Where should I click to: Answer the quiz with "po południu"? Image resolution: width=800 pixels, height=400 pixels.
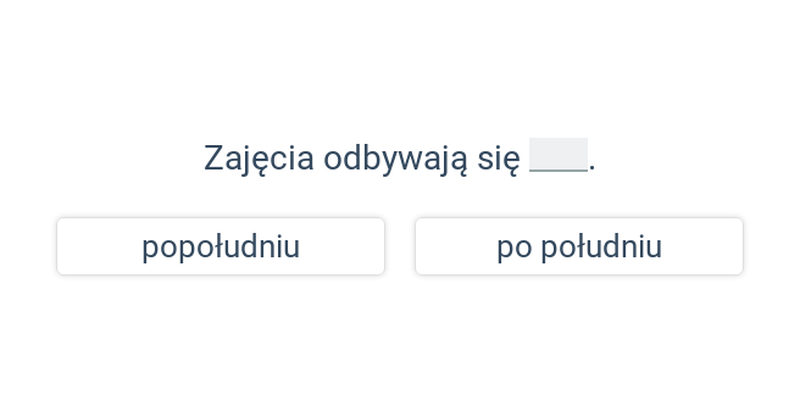pyautogui.click(x=579, y=246)
